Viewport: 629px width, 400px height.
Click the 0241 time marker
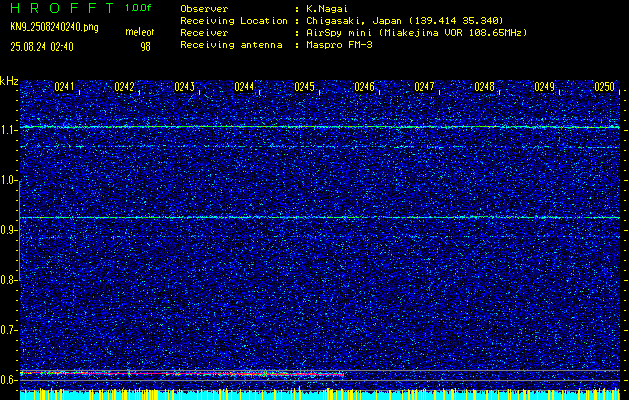pyautogui.click(x=64, y=87)
